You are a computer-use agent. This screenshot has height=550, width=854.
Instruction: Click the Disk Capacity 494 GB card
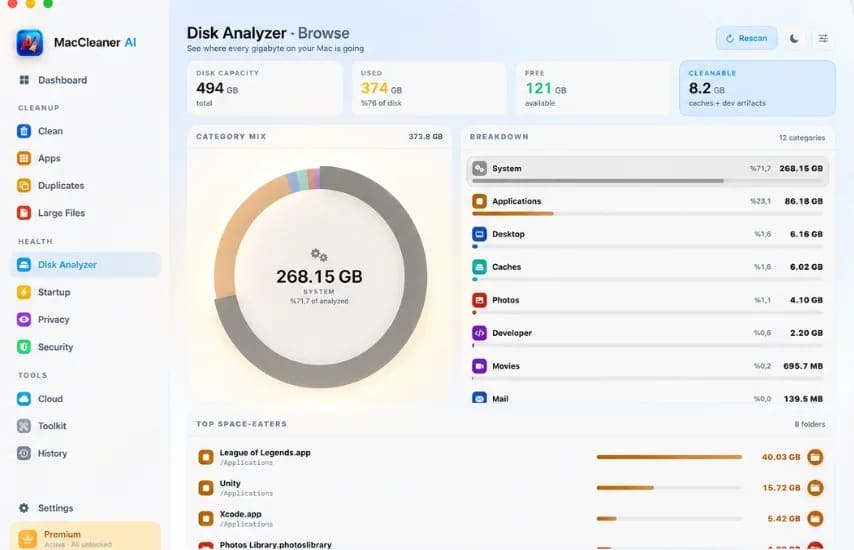[x=265, y=88]
